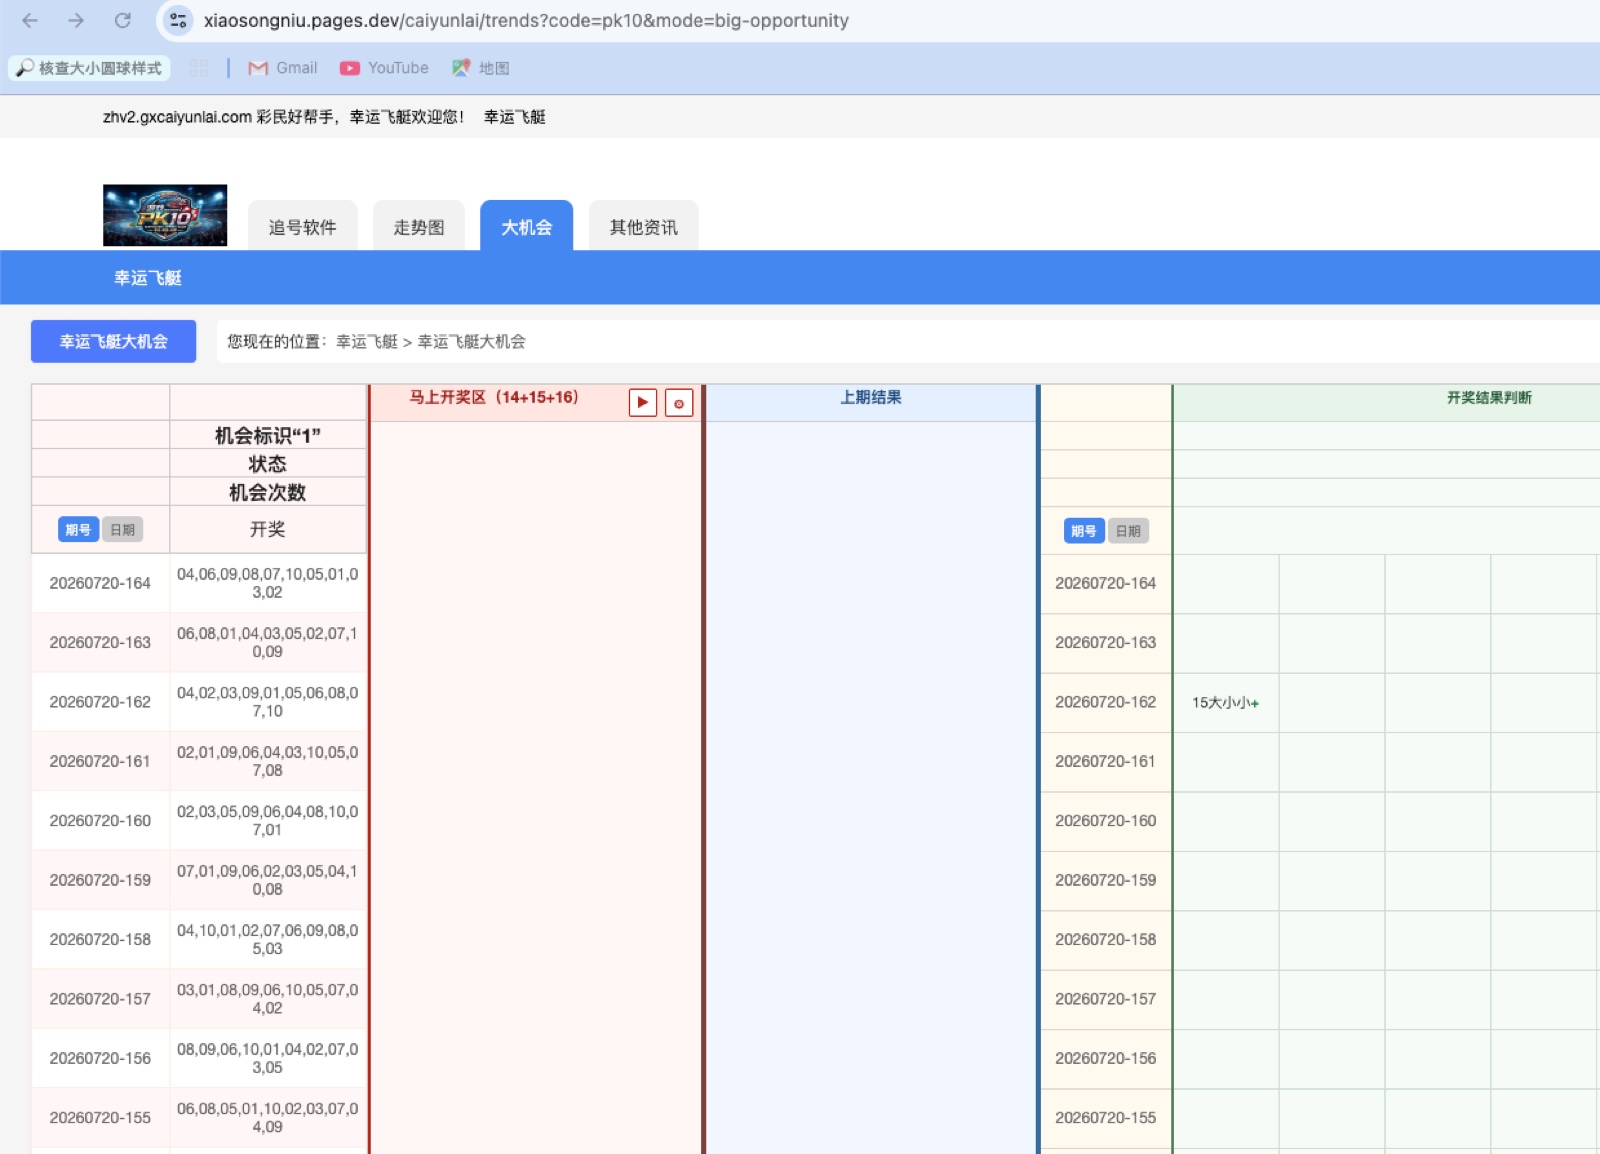Open the Gmail bookmark
Image resolution: width=1600 pixels, height=1154 pixels.
[283, 68]
